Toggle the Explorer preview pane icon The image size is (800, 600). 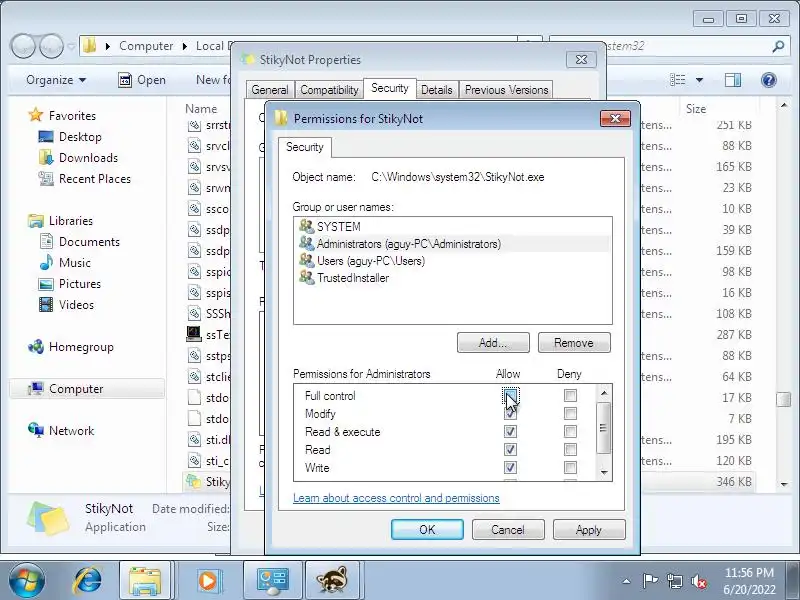tap(733, 80)
